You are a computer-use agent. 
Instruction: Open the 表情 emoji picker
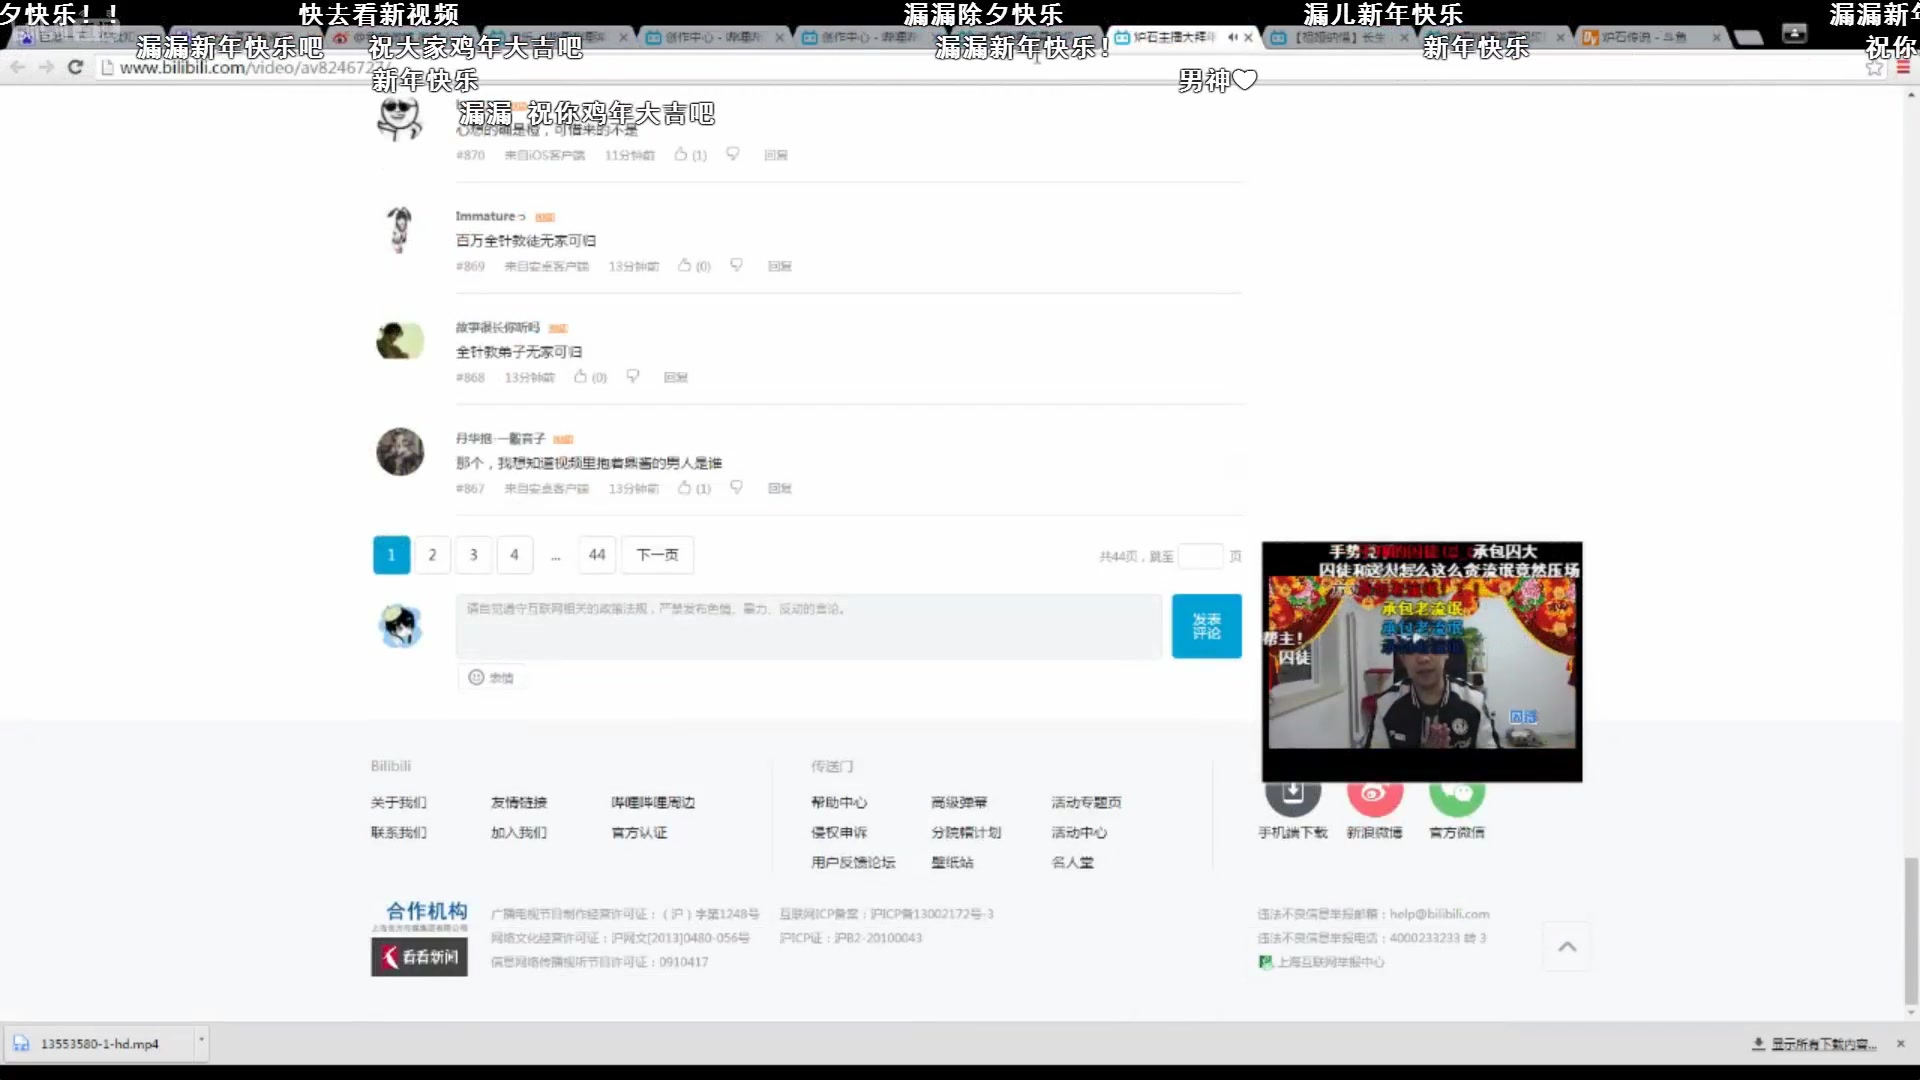(x=491, y=677)
